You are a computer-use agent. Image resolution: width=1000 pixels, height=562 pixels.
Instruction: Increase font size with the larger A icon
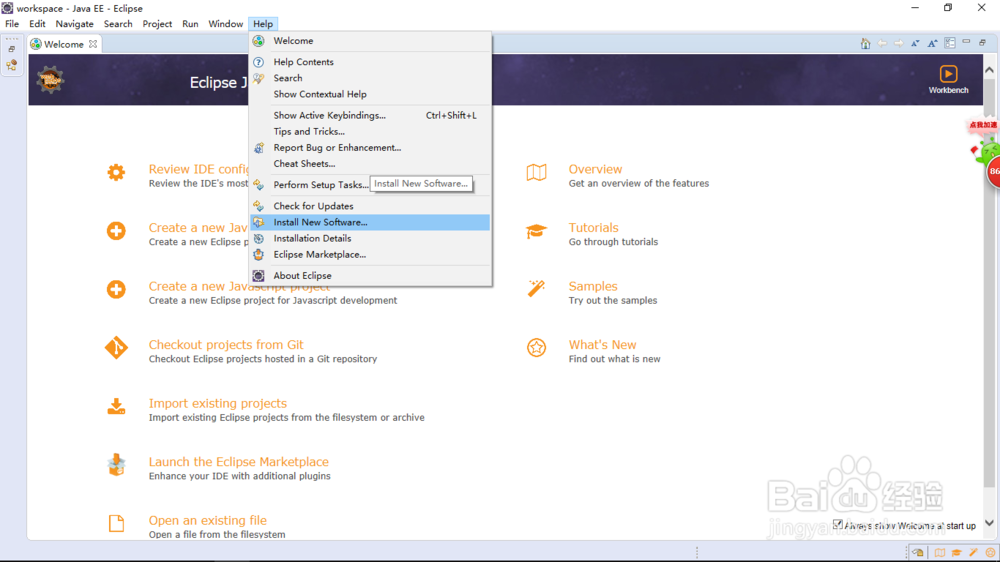(x=932, y=43)
